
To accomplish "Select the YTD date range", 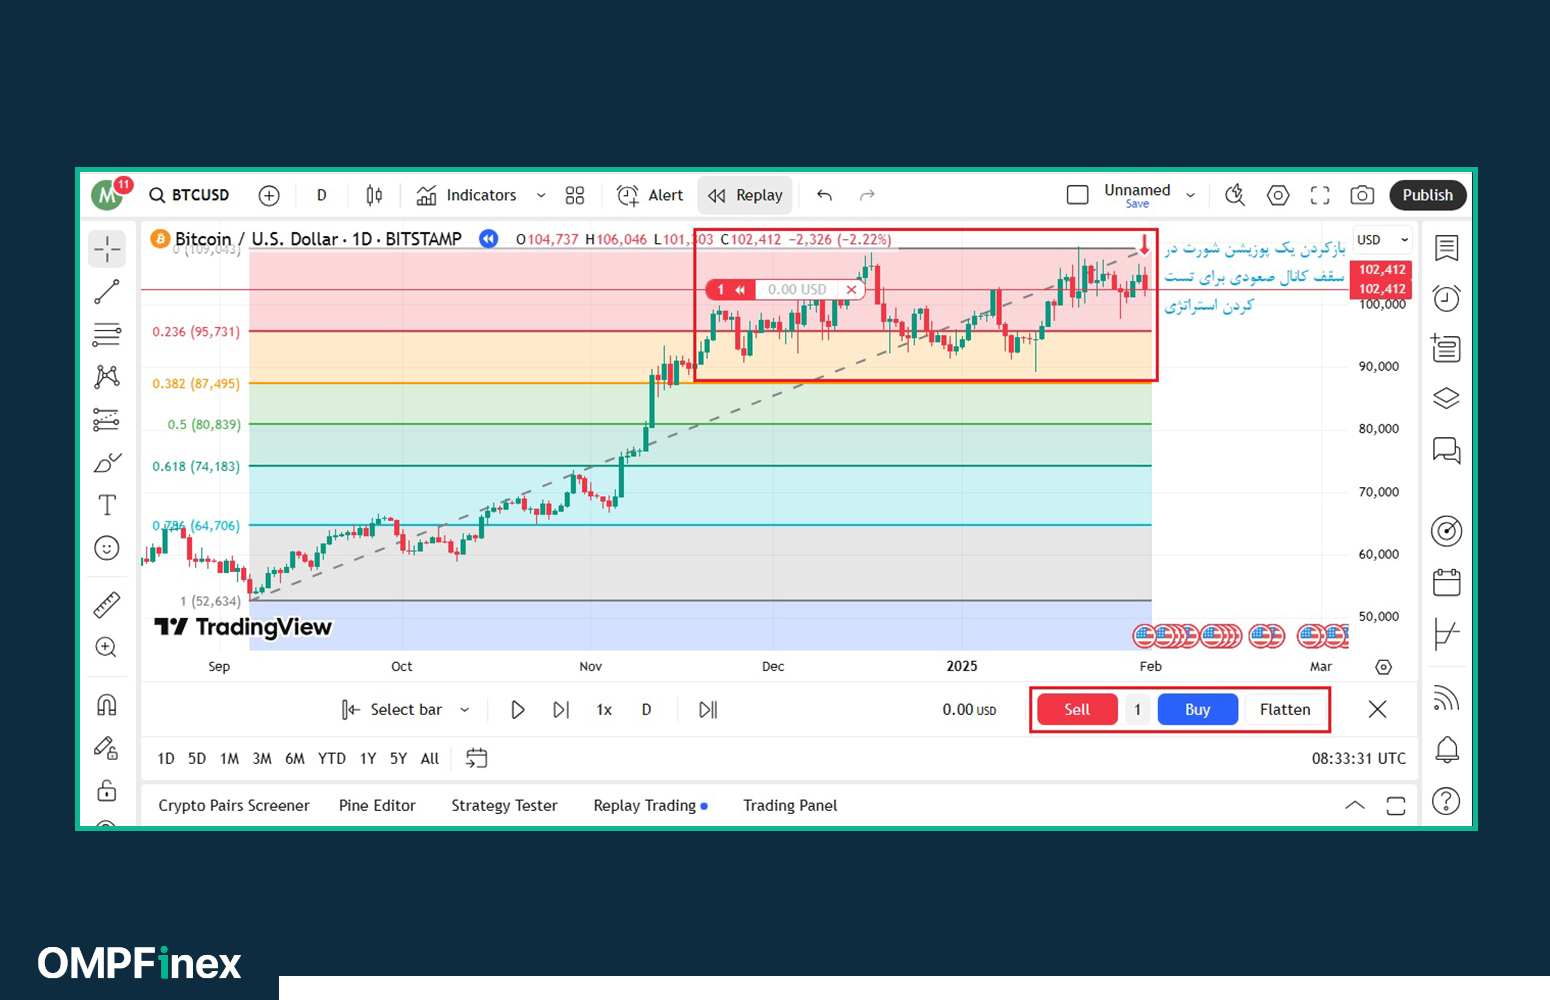I will point(332,759).
